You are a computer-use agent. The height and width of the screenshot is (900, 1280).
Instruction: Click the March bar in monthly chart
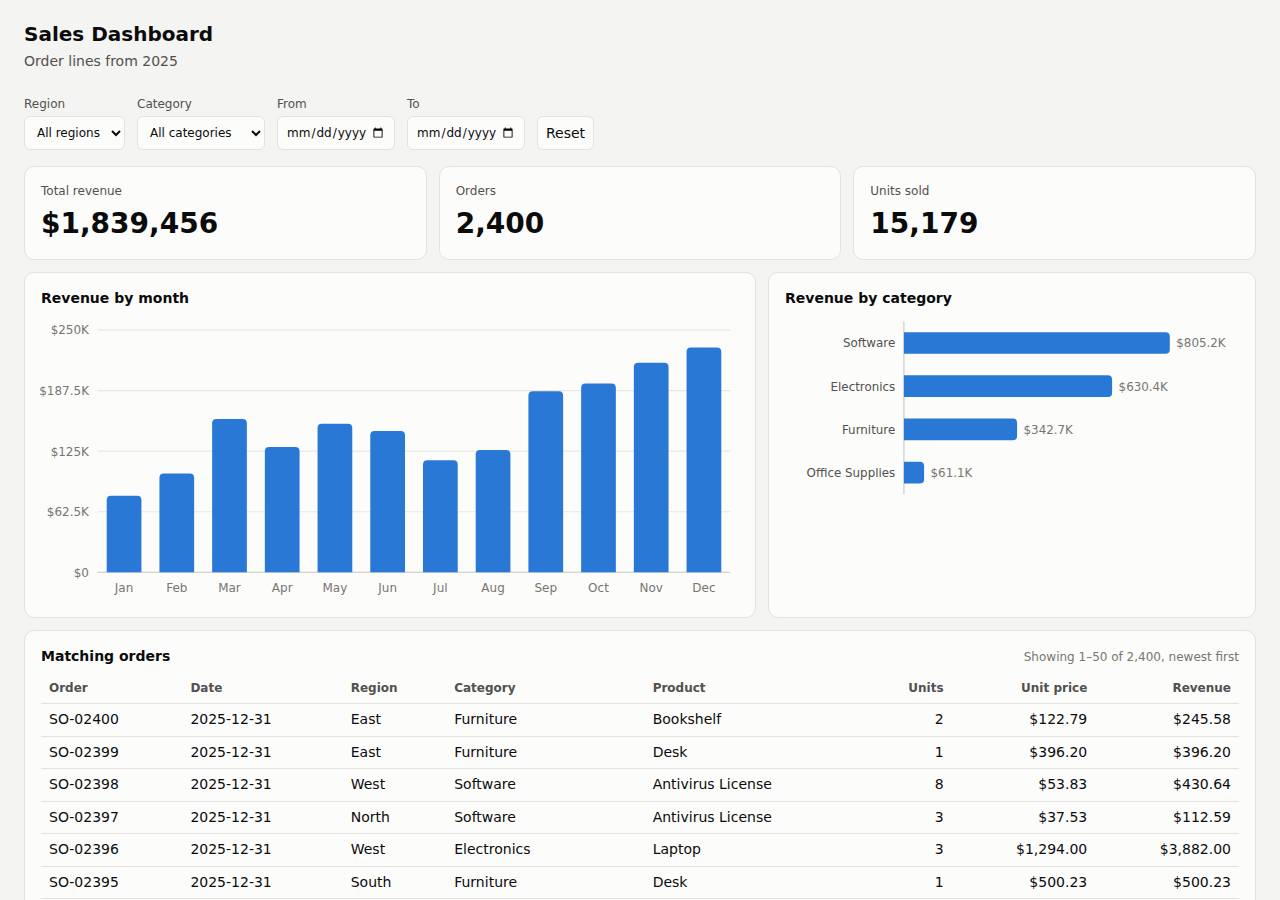pyautogui.click(x=229, y=496)
